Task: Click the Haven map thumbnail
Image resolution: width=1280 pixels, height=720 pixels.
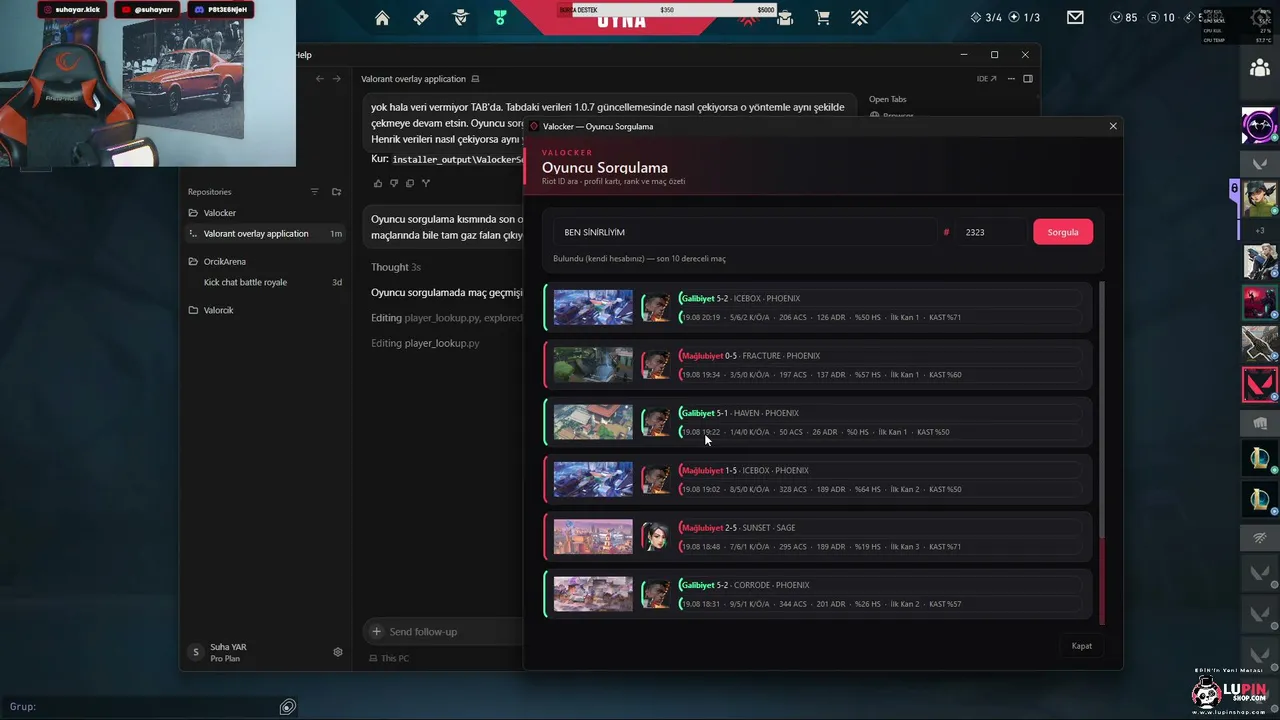Action: pos(593,422)
